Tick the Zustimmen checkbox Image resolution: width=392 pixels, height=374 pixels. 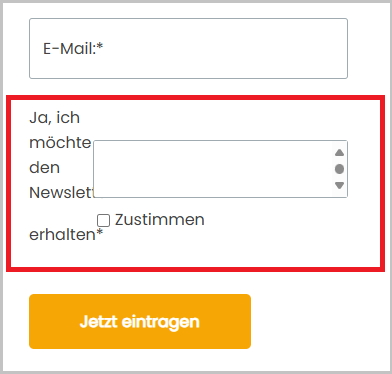[103, 220]
